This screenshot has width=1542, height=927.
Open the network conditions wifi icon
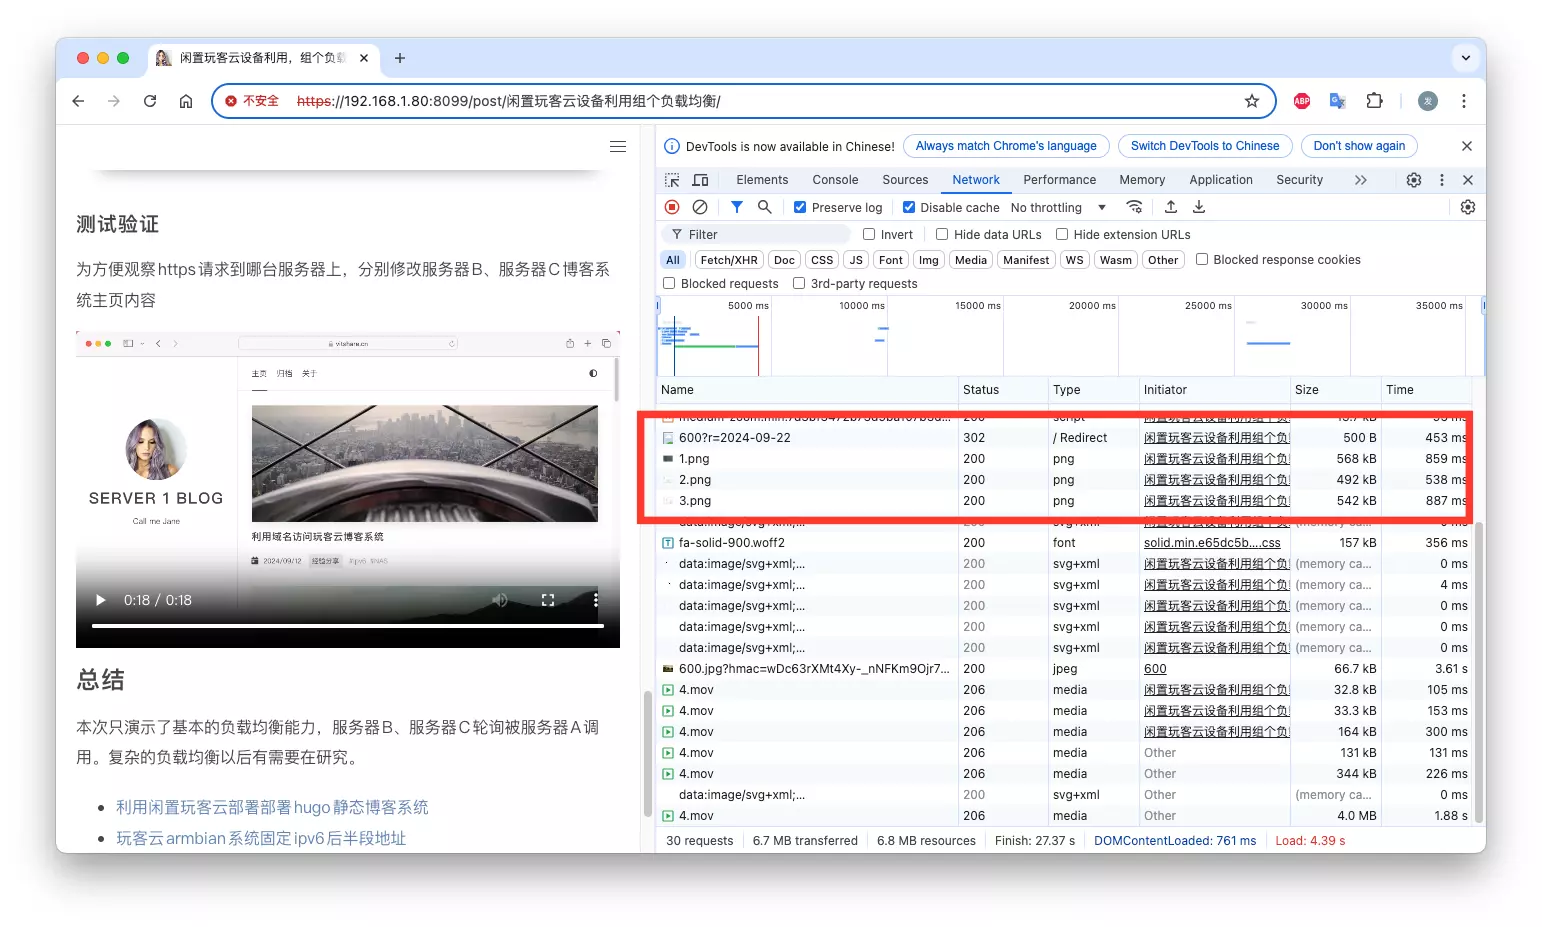(1134, 207)
